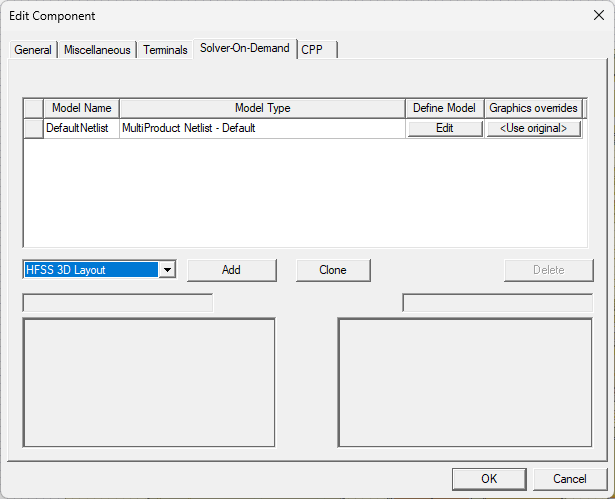615x499 pixels.
Task: Dismiss dialog with Cancel button
Action: click(570, 479)
